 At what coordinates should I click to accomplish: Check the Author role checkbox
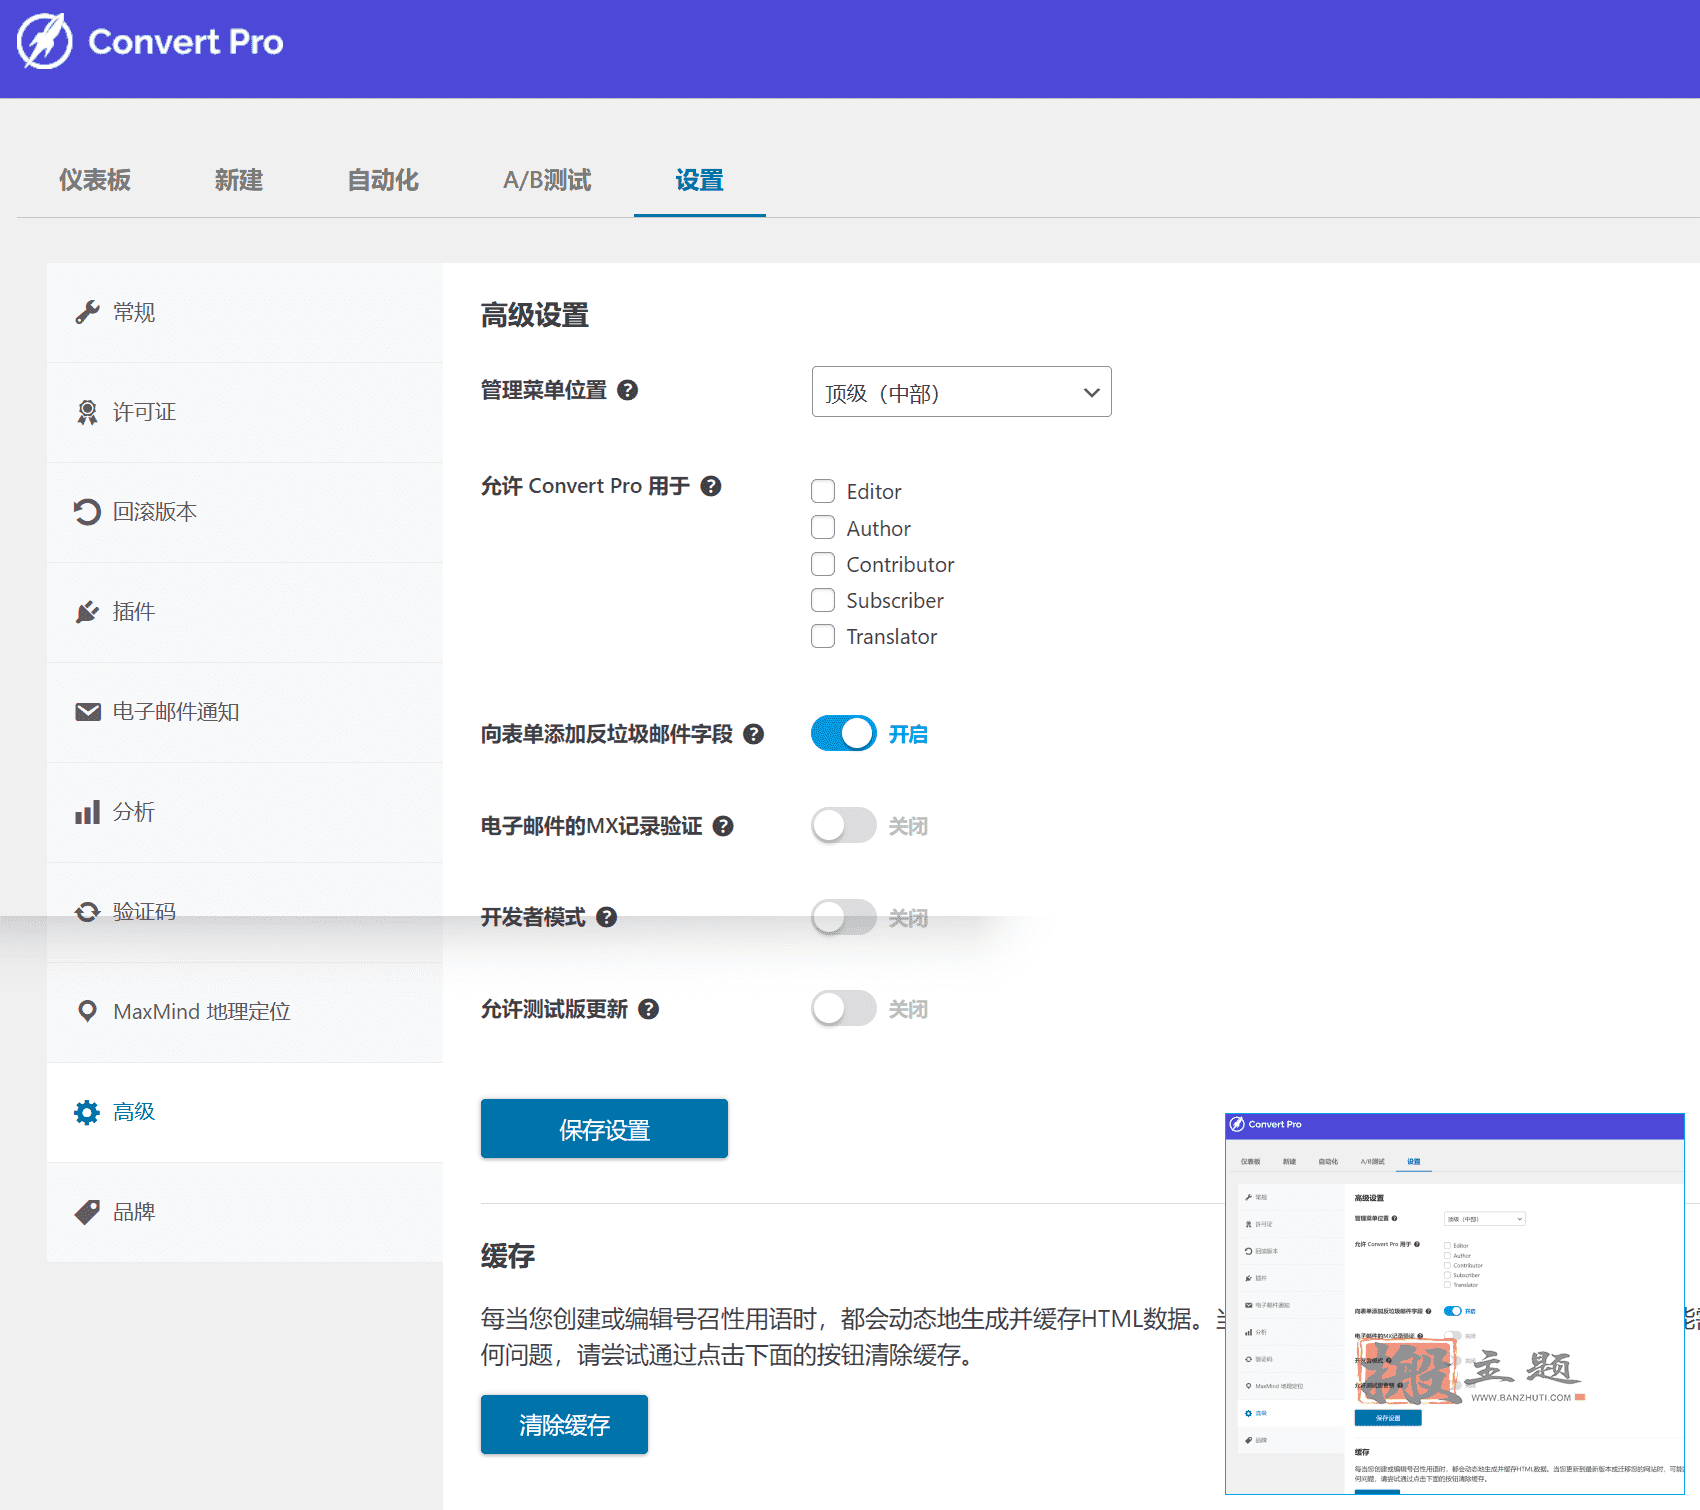point(823,527)
